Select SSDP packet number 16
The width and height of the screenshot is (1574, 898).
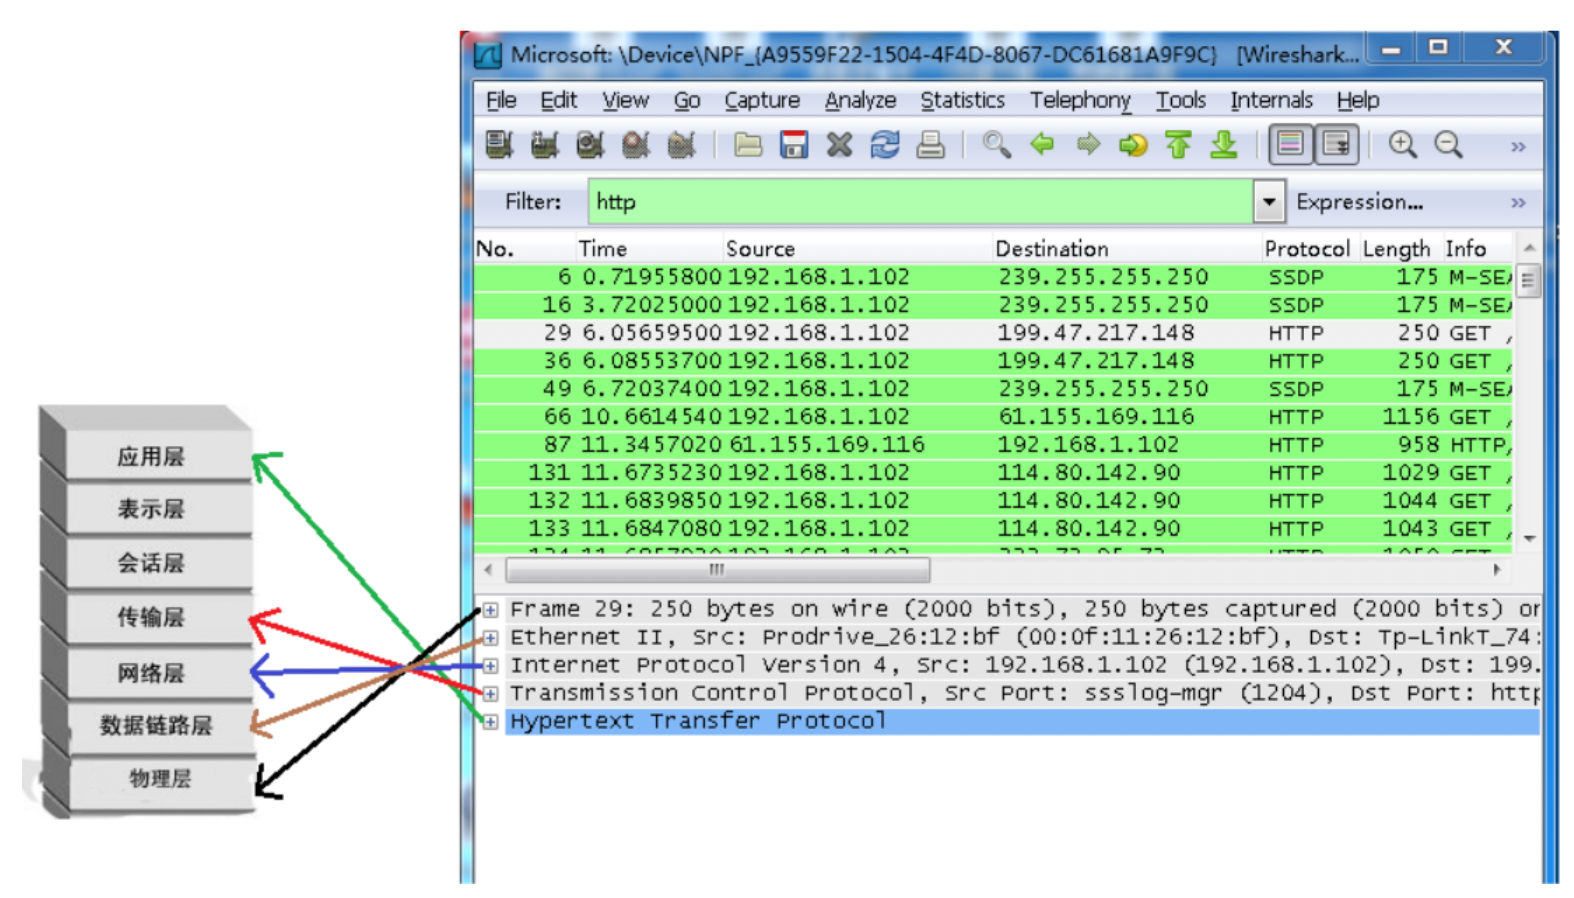tap(994, 305)
